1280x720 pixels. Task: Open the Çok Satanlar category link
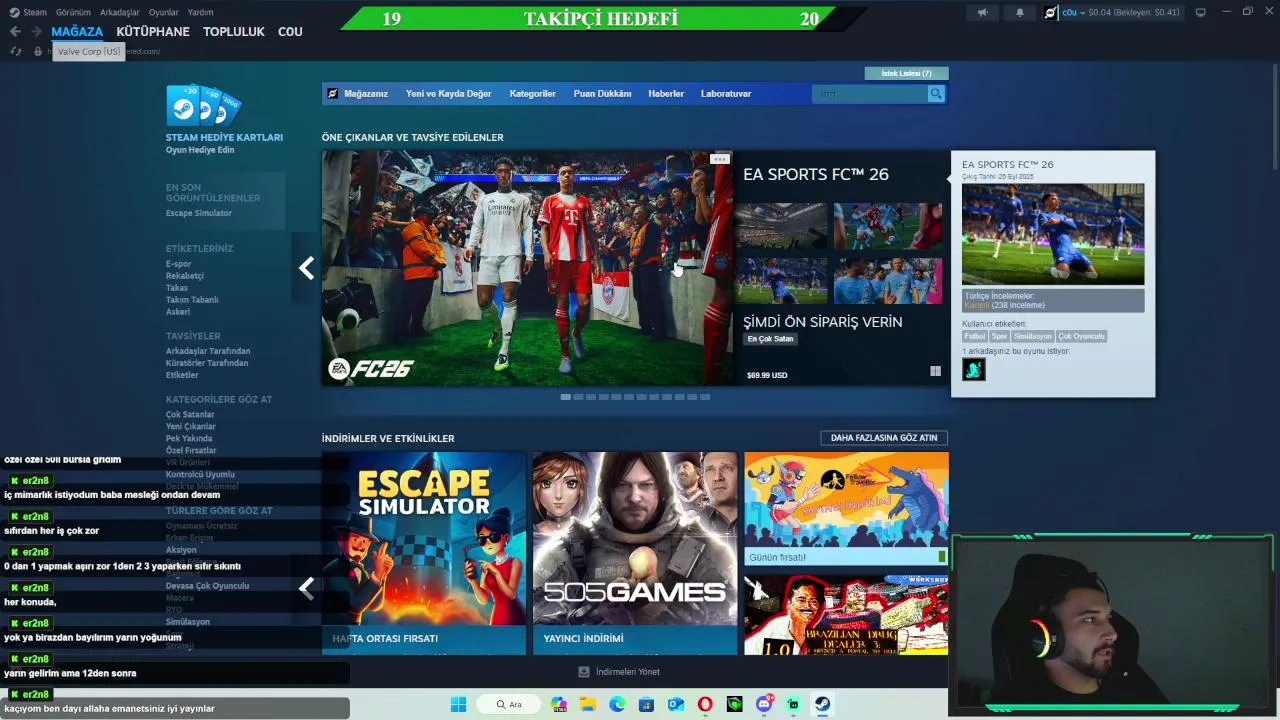pyautogui.click(x=190, y=414)
